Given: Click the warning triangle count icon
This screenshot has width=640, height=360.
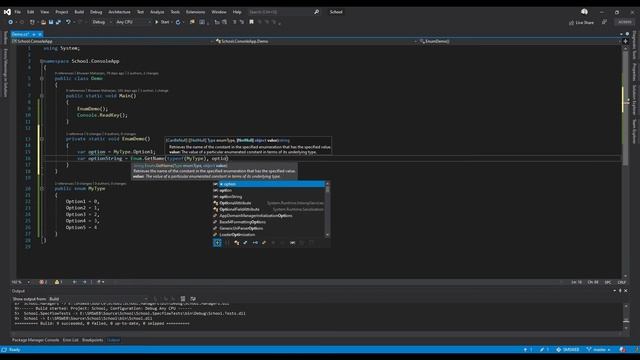Looking at the screenshot, I should pyautogui.click(x=58, y=282).
